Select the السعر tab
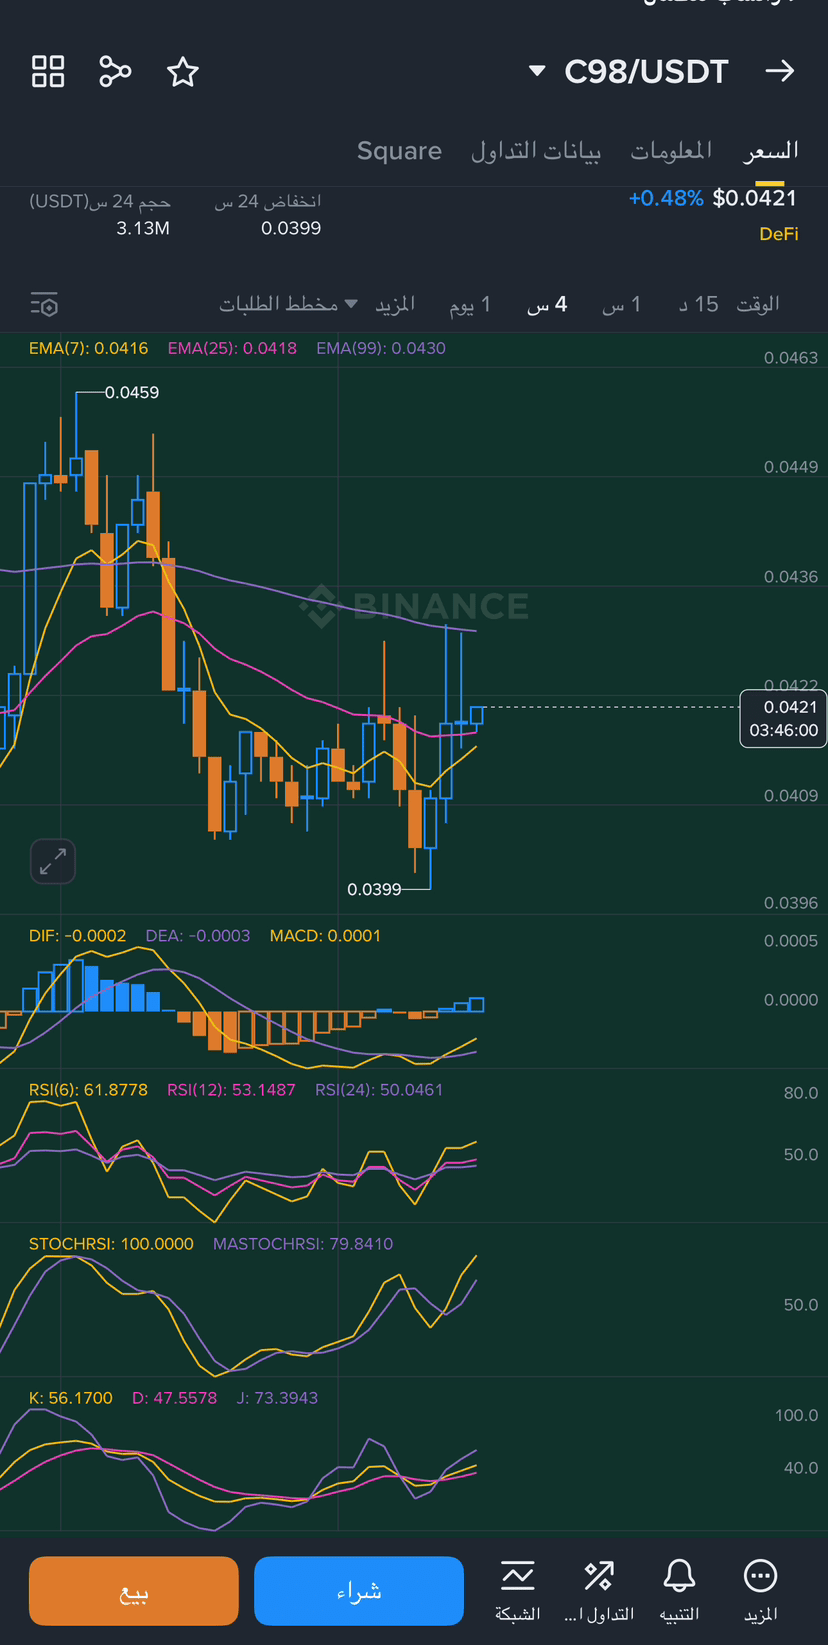Screen dimensions: 828x1645 [x=771, y=151]
